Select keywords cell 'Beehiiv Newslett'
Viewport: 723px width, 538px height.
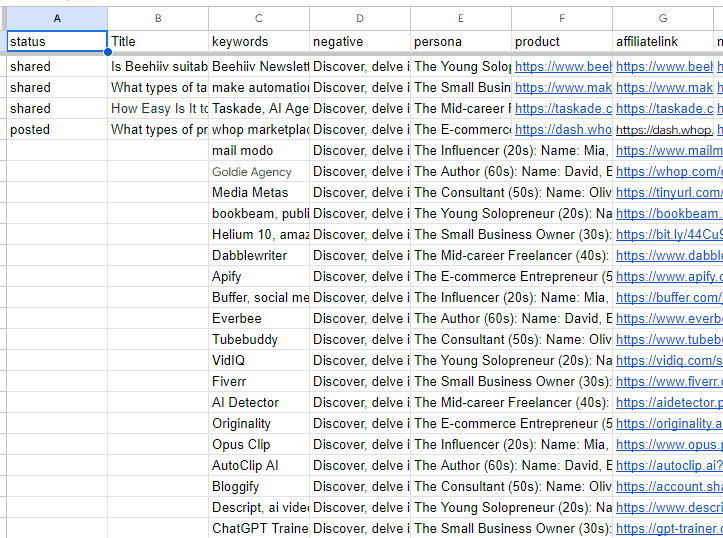(259, 66)
